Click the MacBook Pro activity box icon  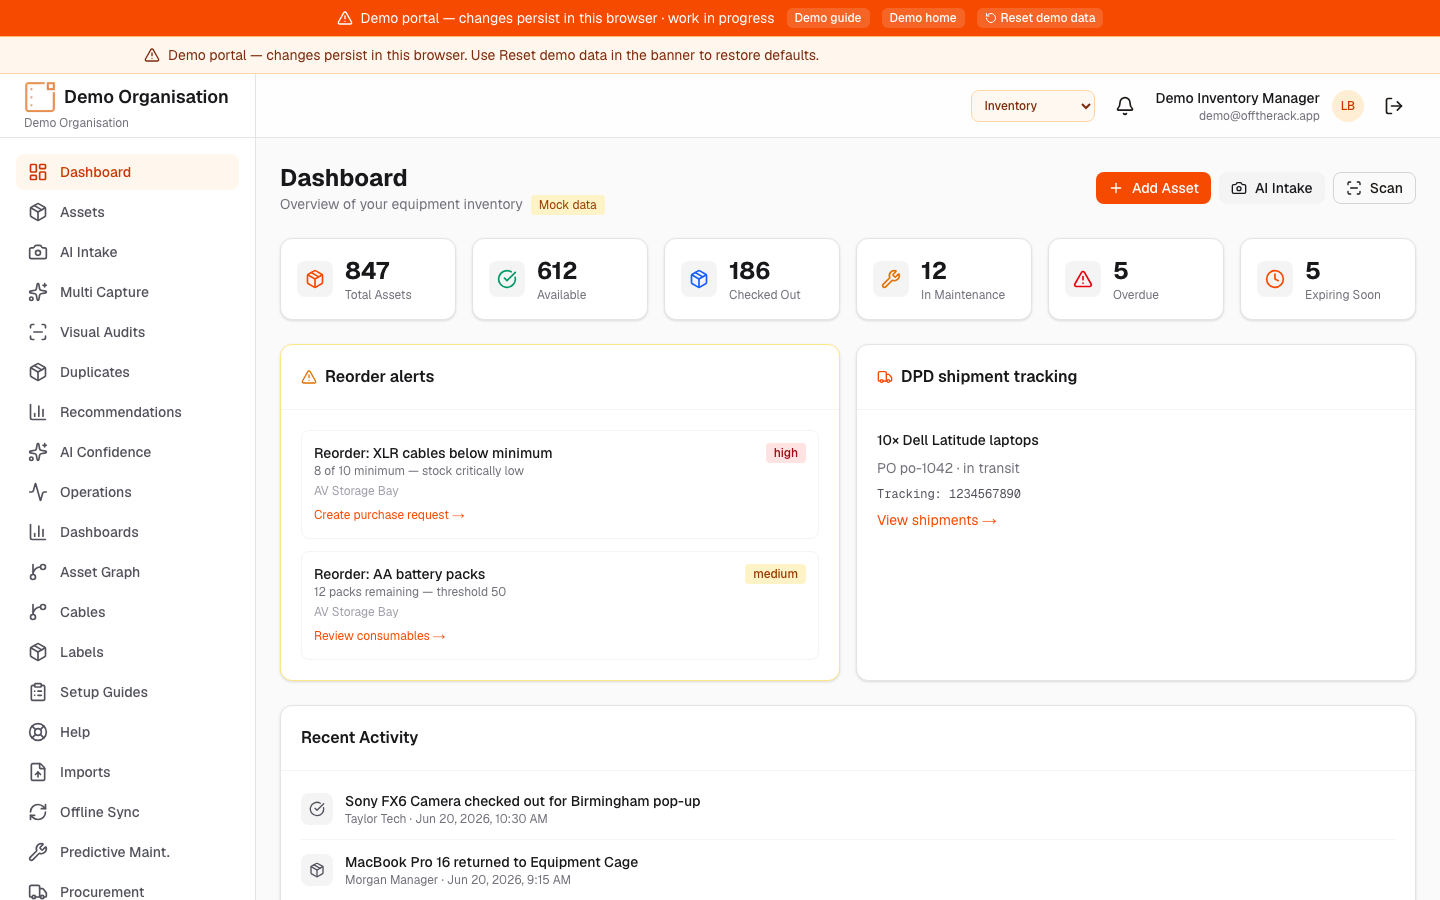[317, 870]
